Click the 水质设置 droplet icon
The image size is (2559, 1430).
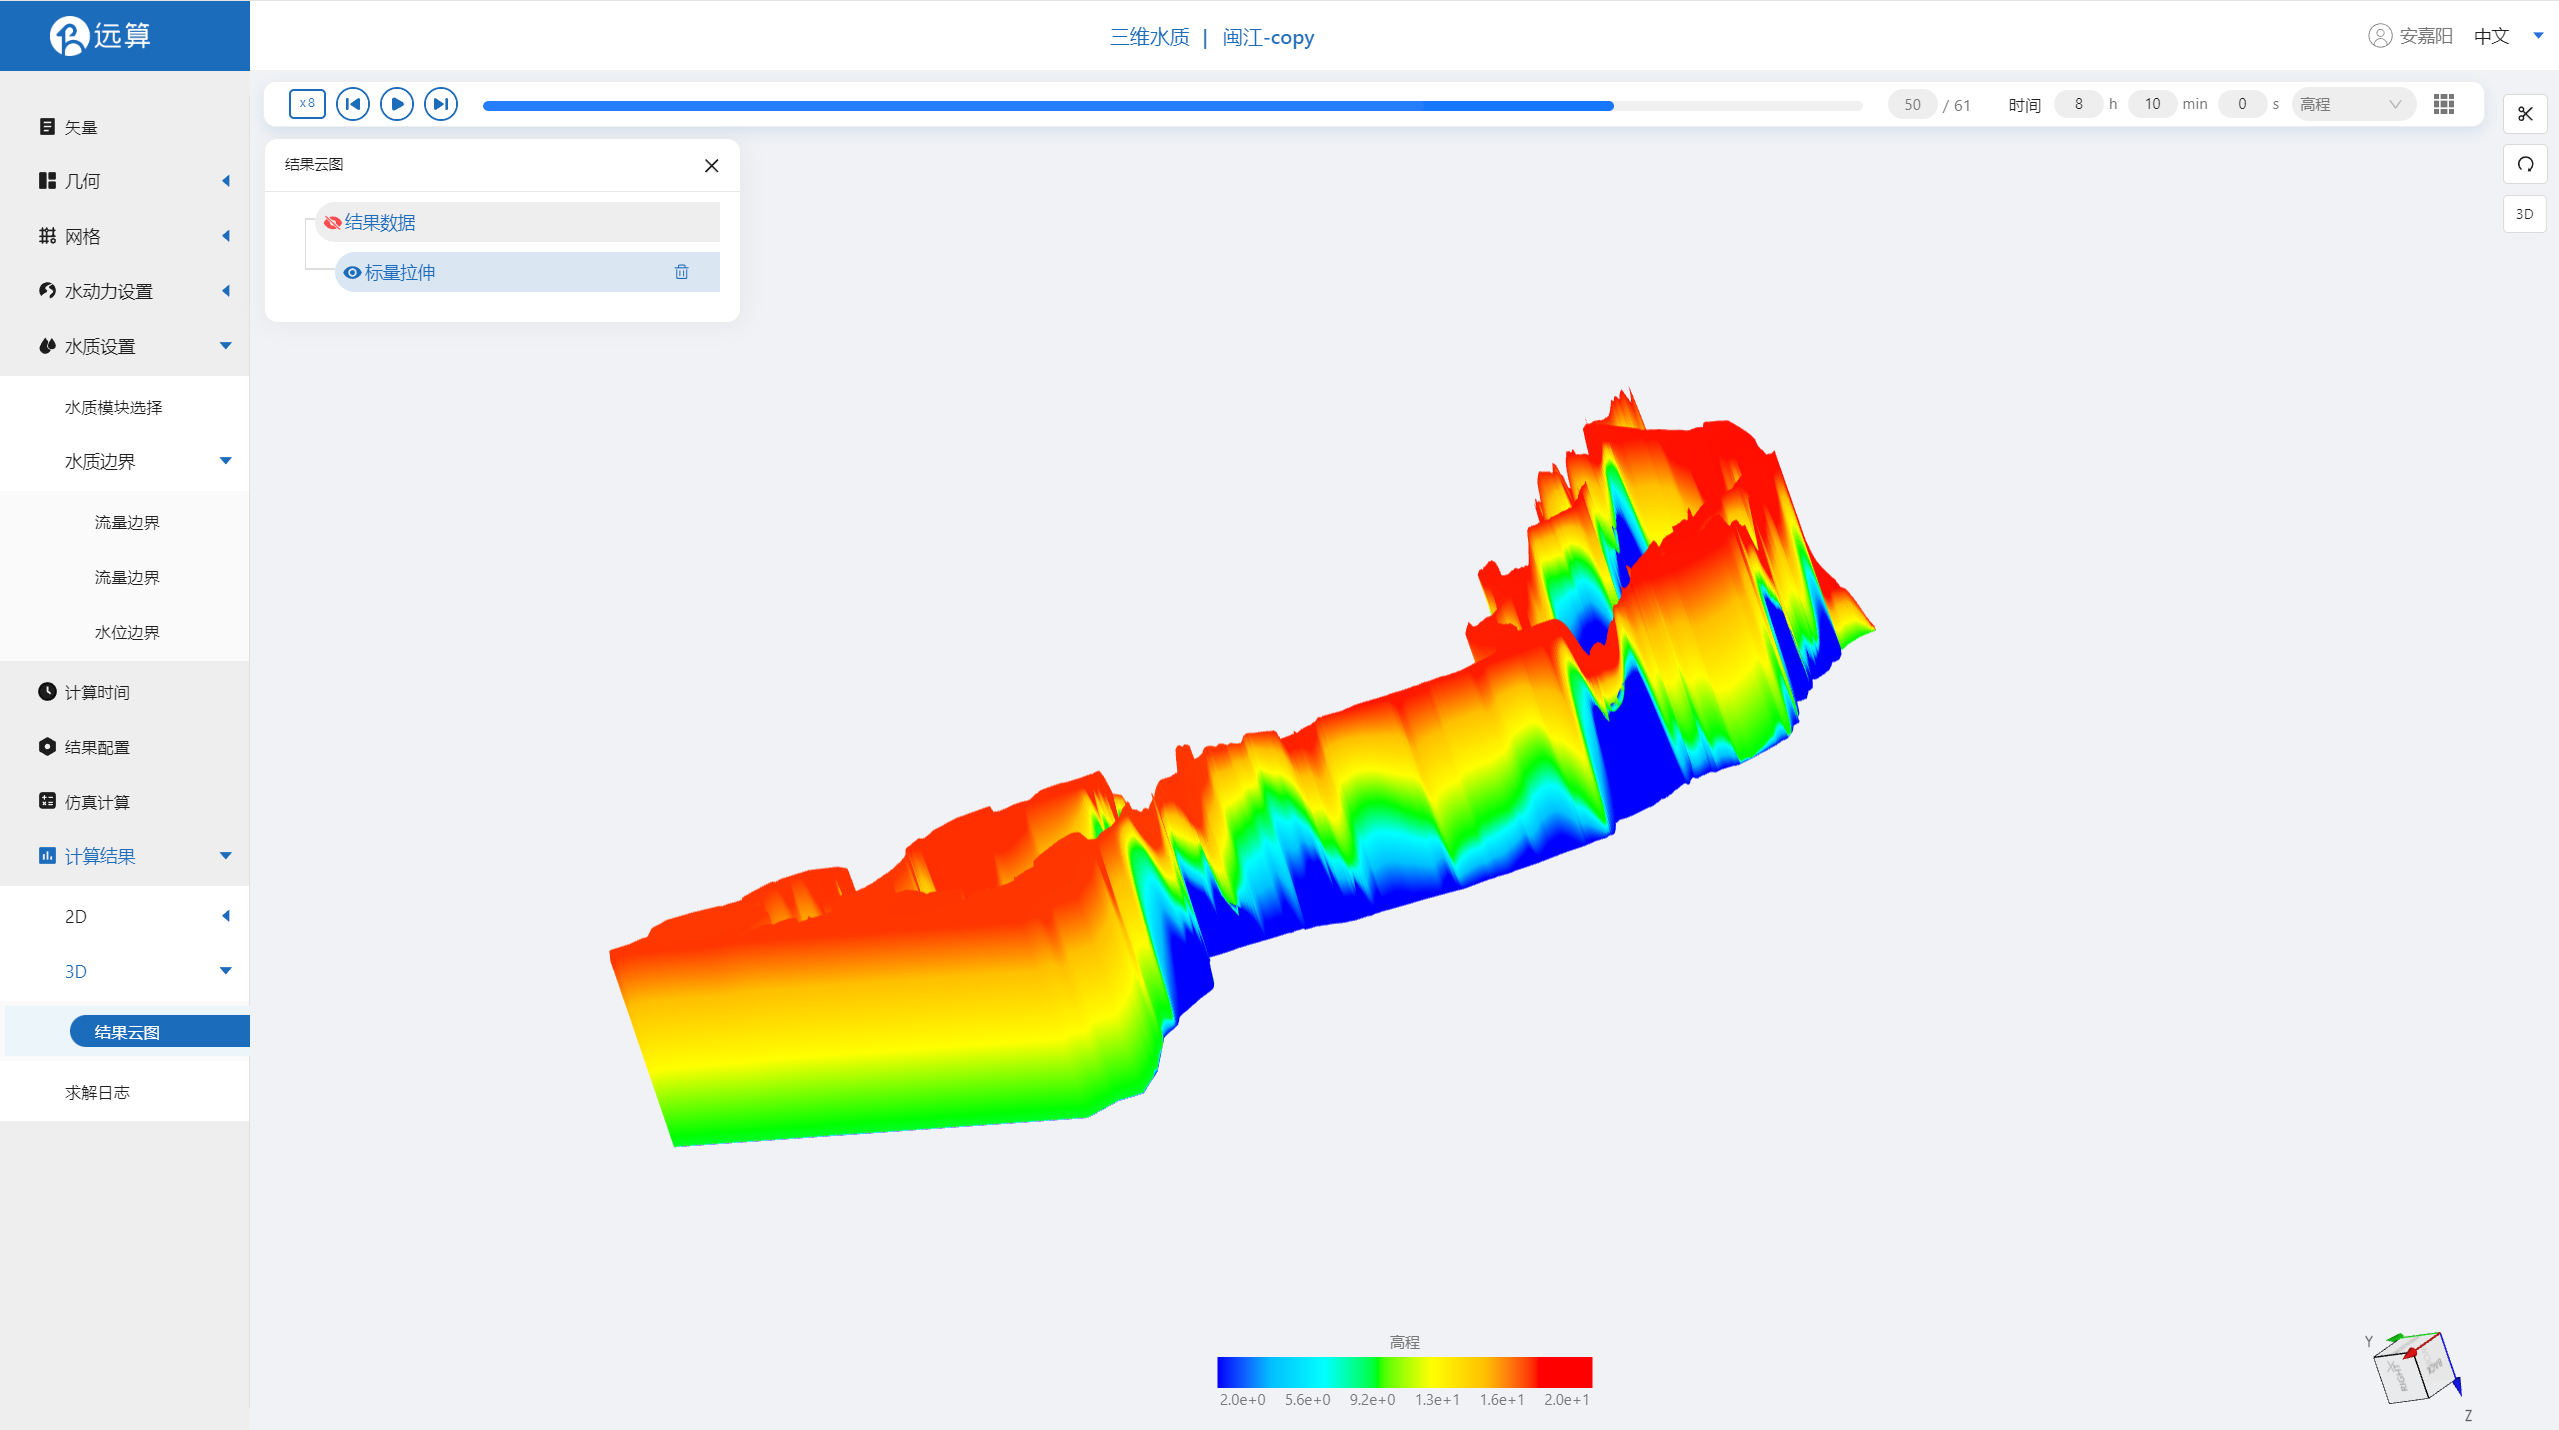coord(47,346)
